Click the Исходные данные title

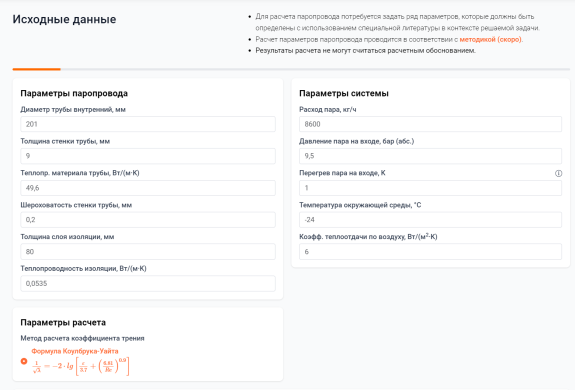click(x=64, y=19)
